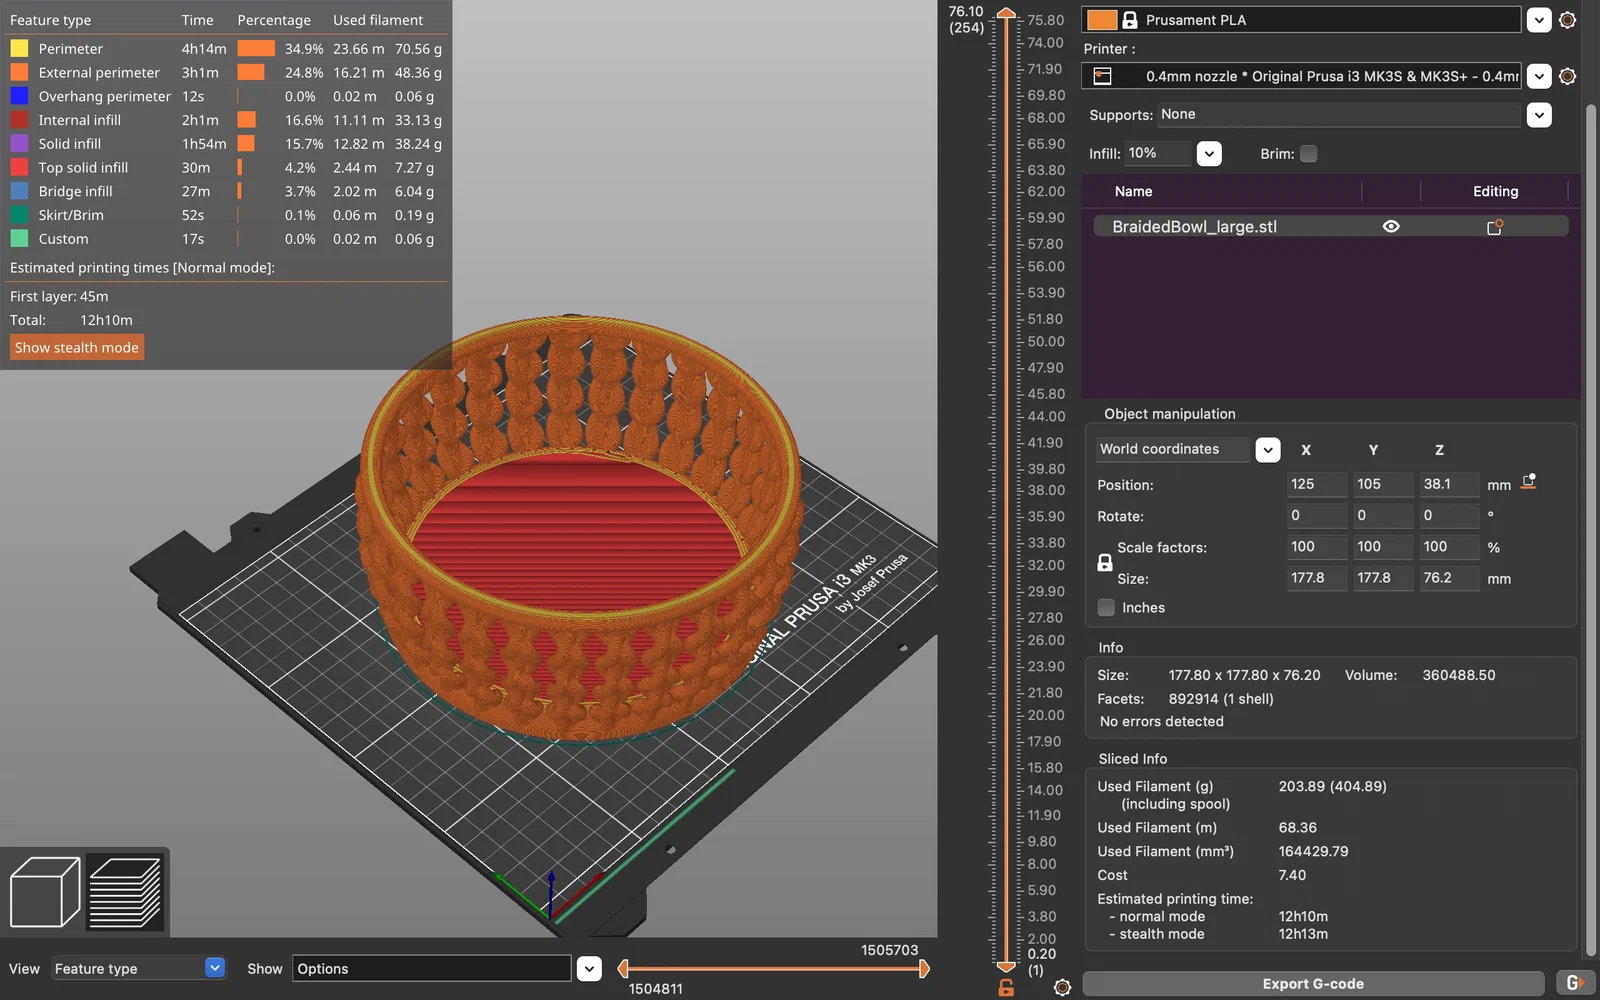Click the Name column header in object list
The image size is (1600, 1000).
point(1133,191)
